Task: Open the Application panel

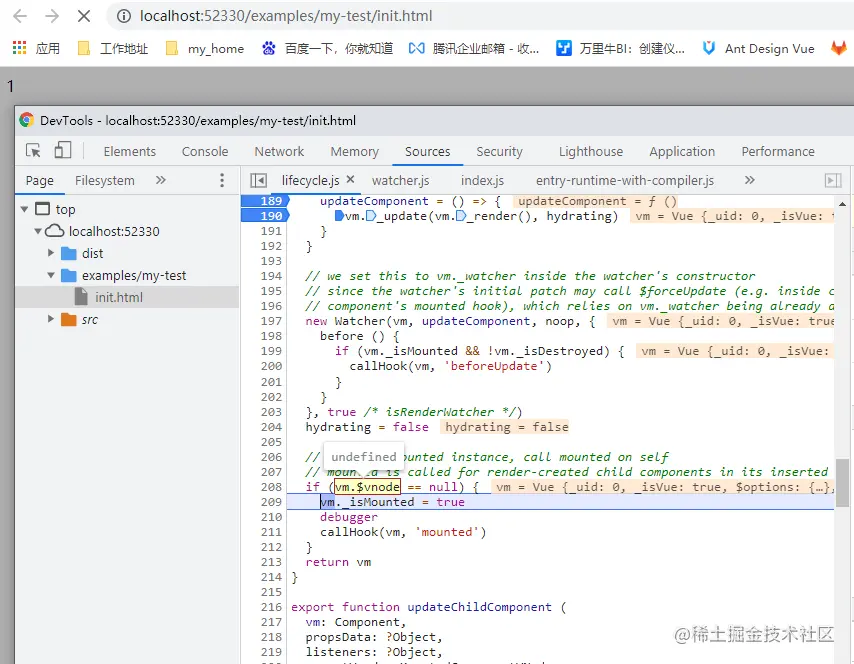Action: coord(682,151)
